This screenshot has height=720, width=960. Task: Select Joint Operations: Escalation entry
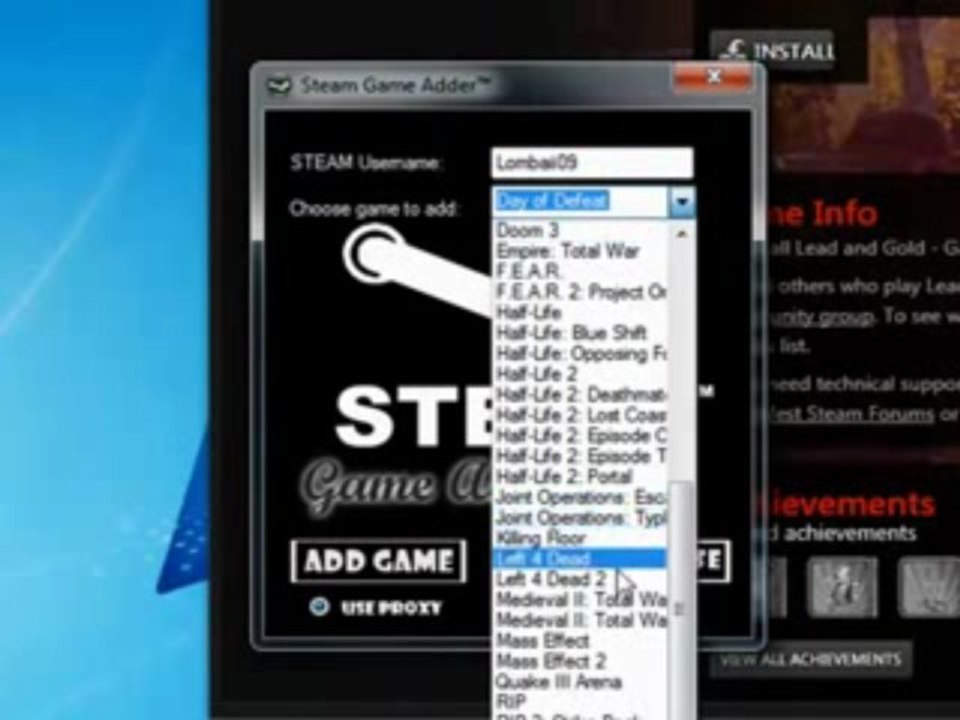click(580, 497)
